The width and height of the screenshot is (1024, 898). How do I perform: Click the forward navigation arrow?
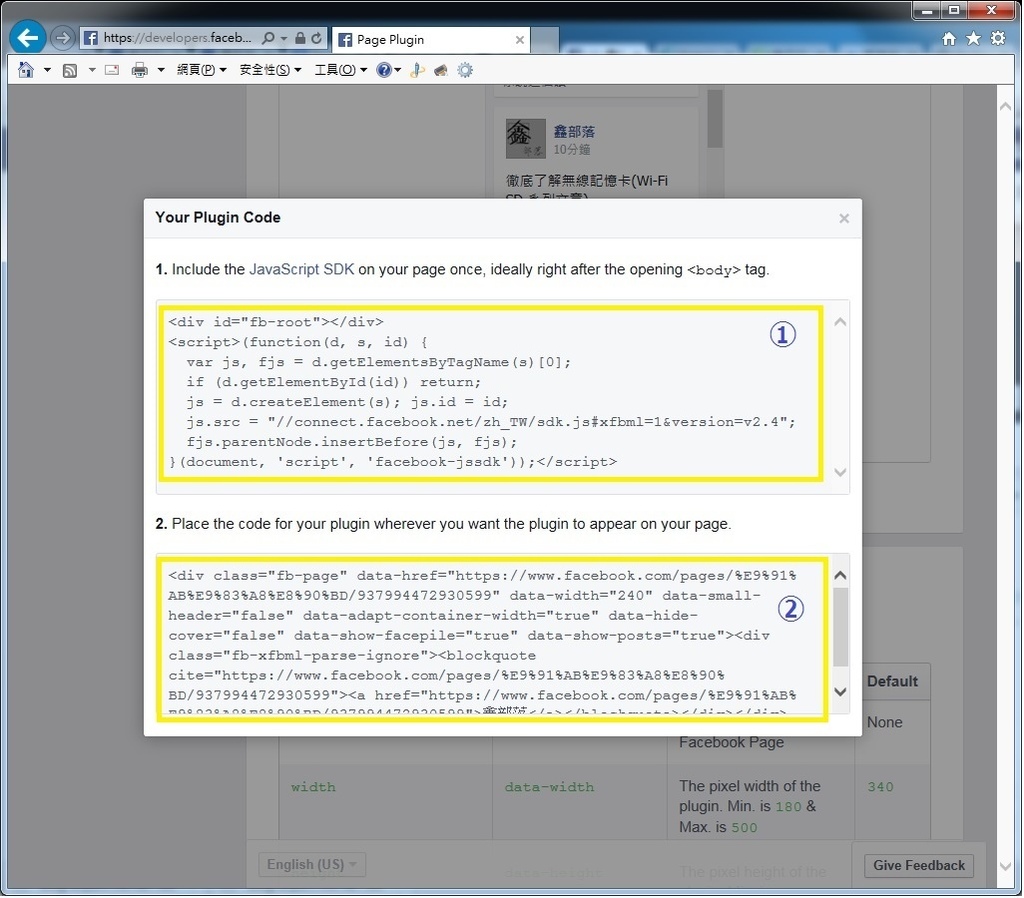pos(63,38)
